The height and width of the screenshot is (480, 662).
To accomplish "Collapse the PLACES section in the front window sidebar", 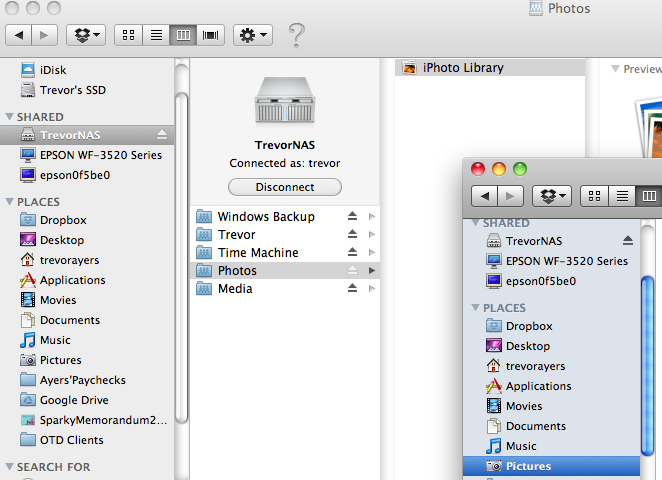I will [x=475, y=308].
